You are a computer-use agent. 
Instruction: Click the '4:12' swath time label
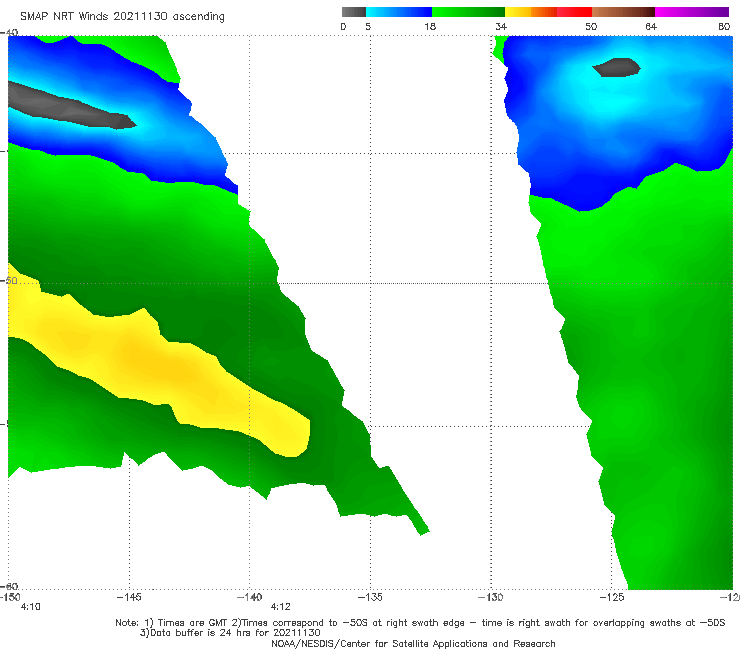coord(280,607)
